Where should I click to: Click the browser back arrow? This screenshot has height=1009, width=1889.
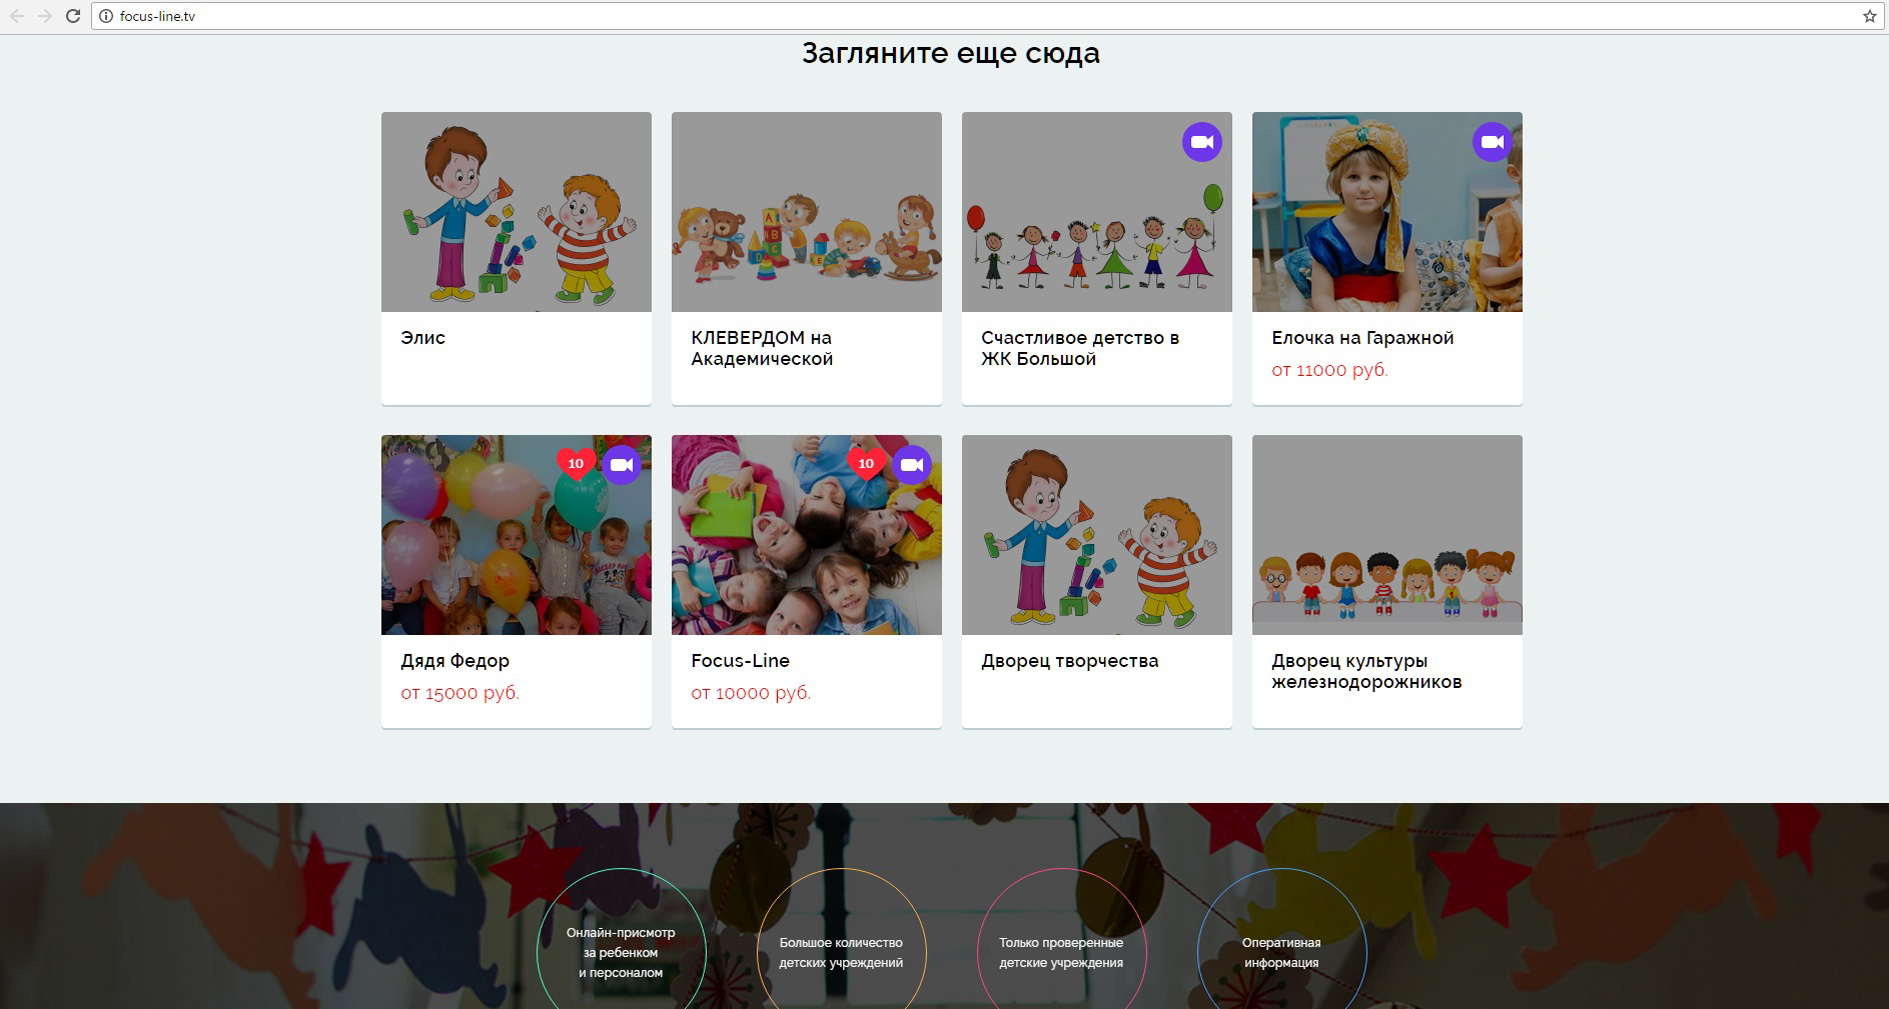(x=17, y=16)
